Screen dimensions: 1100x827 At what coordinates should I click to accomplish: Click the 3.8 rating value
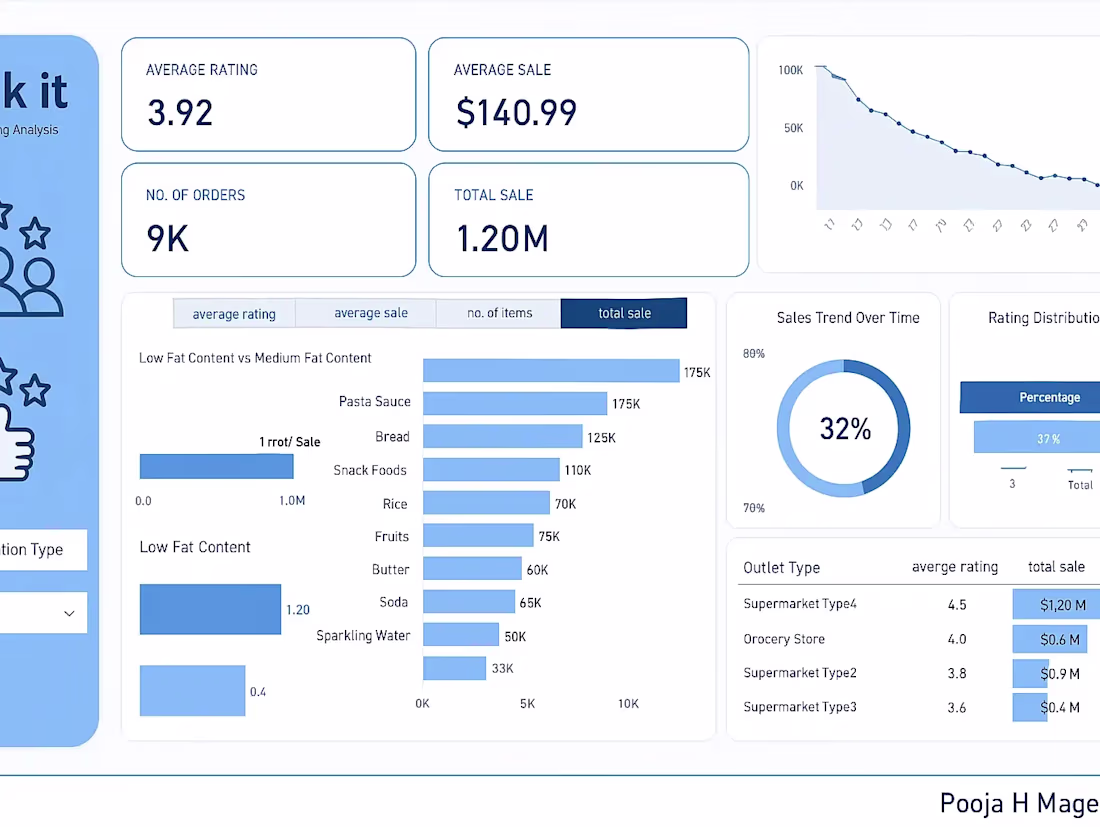click(957, 673)
